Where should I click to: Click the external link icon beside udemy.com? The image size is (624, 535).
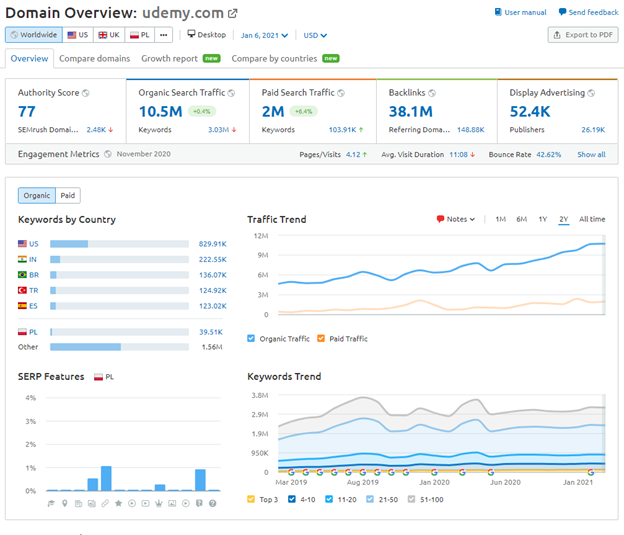pyautogui.click(x=233, y=13)
